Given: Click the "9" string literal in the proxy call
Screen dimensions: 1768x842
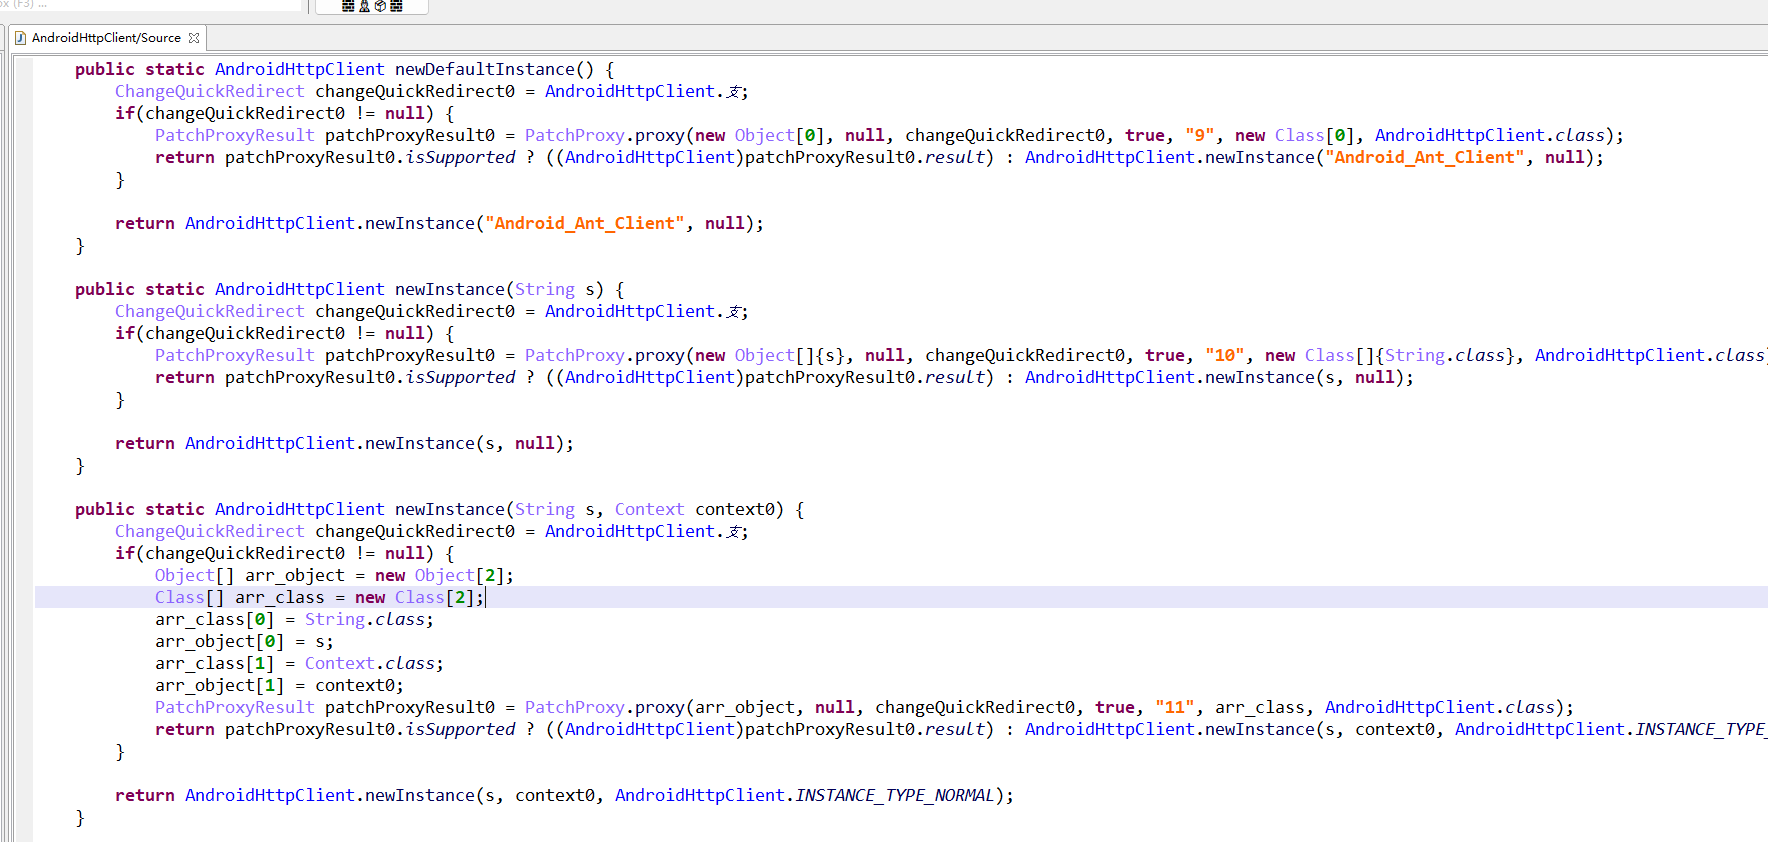Looking at the screenshot, I should coord(1199,135).
